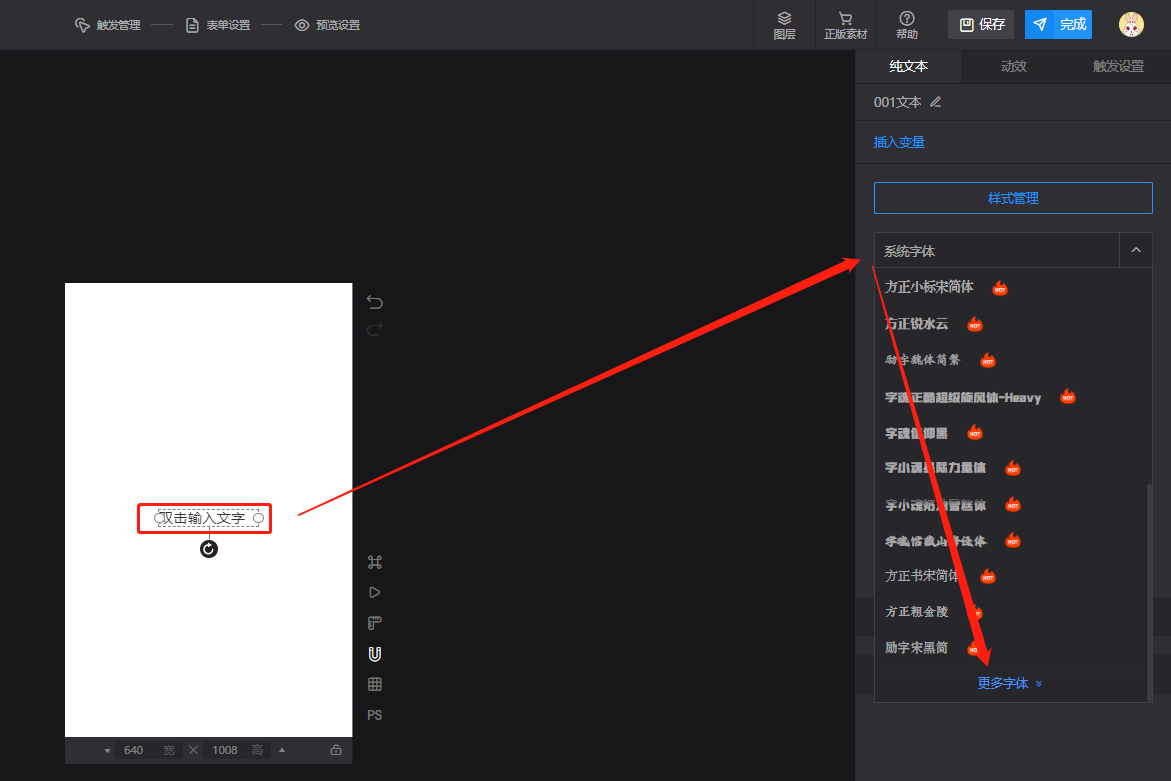Screen dimensions: 1171x781
Task: Open the 图层 layers panel
Action: click(784, 25)
